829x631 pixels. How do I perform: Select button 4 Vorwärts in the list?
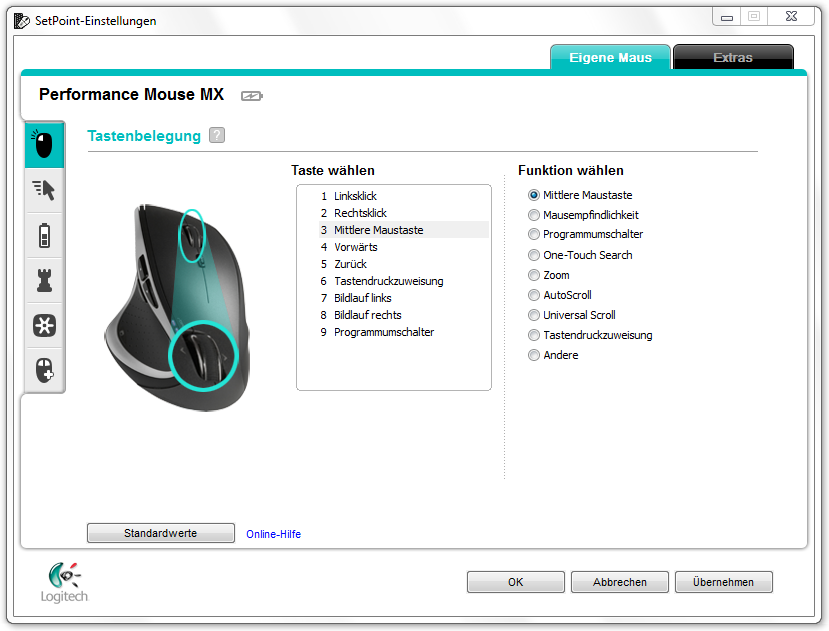355,247
